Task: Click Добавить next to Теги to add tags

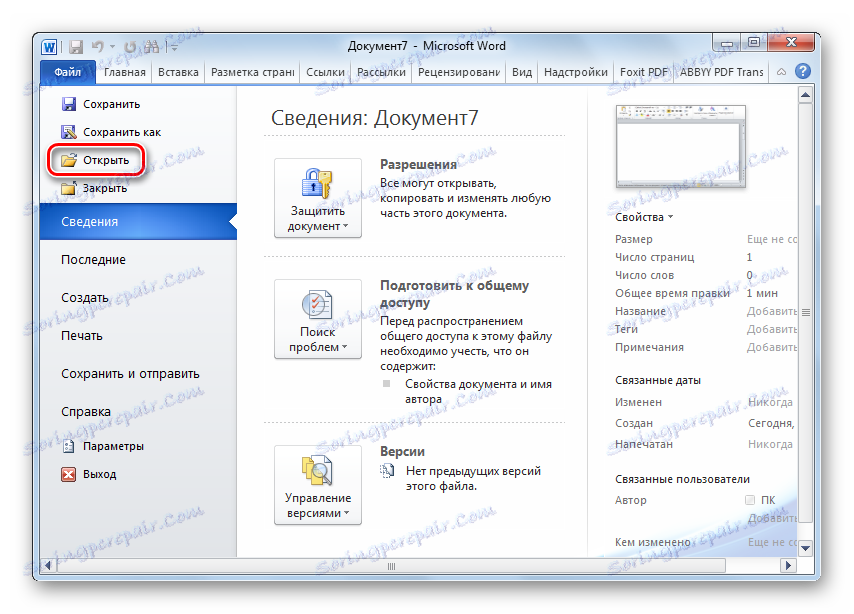Action: (772, 329)
